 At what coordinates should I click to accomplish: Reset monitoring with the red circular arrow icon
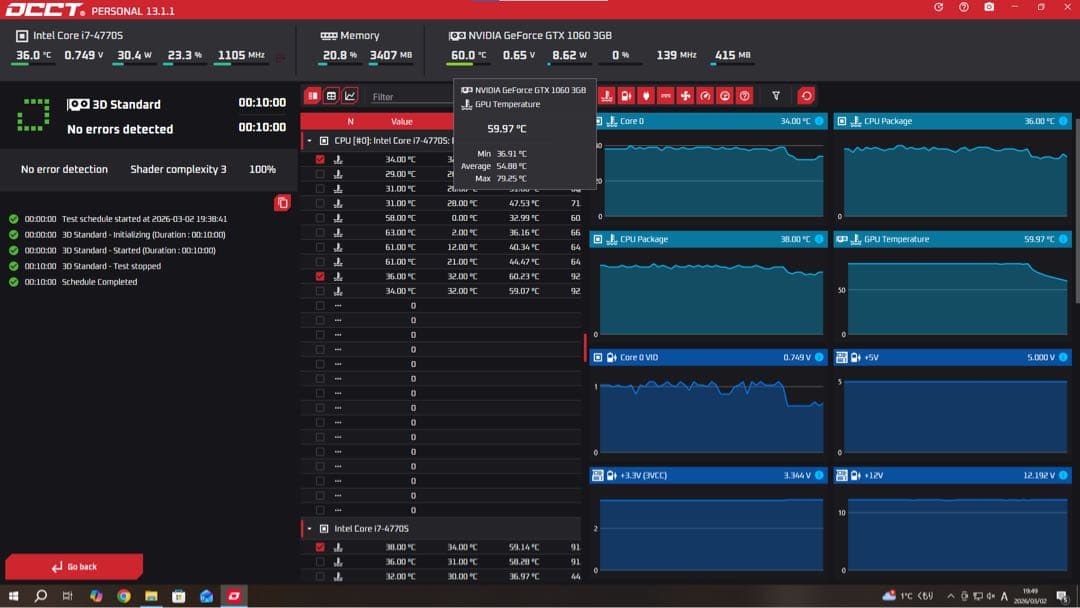[806, 96]
